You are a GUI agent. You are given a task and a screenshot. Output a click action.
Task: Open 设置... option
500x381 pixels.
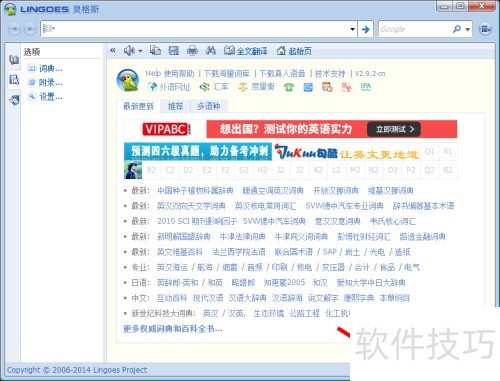pyautogui.click(x=45, y=97)
